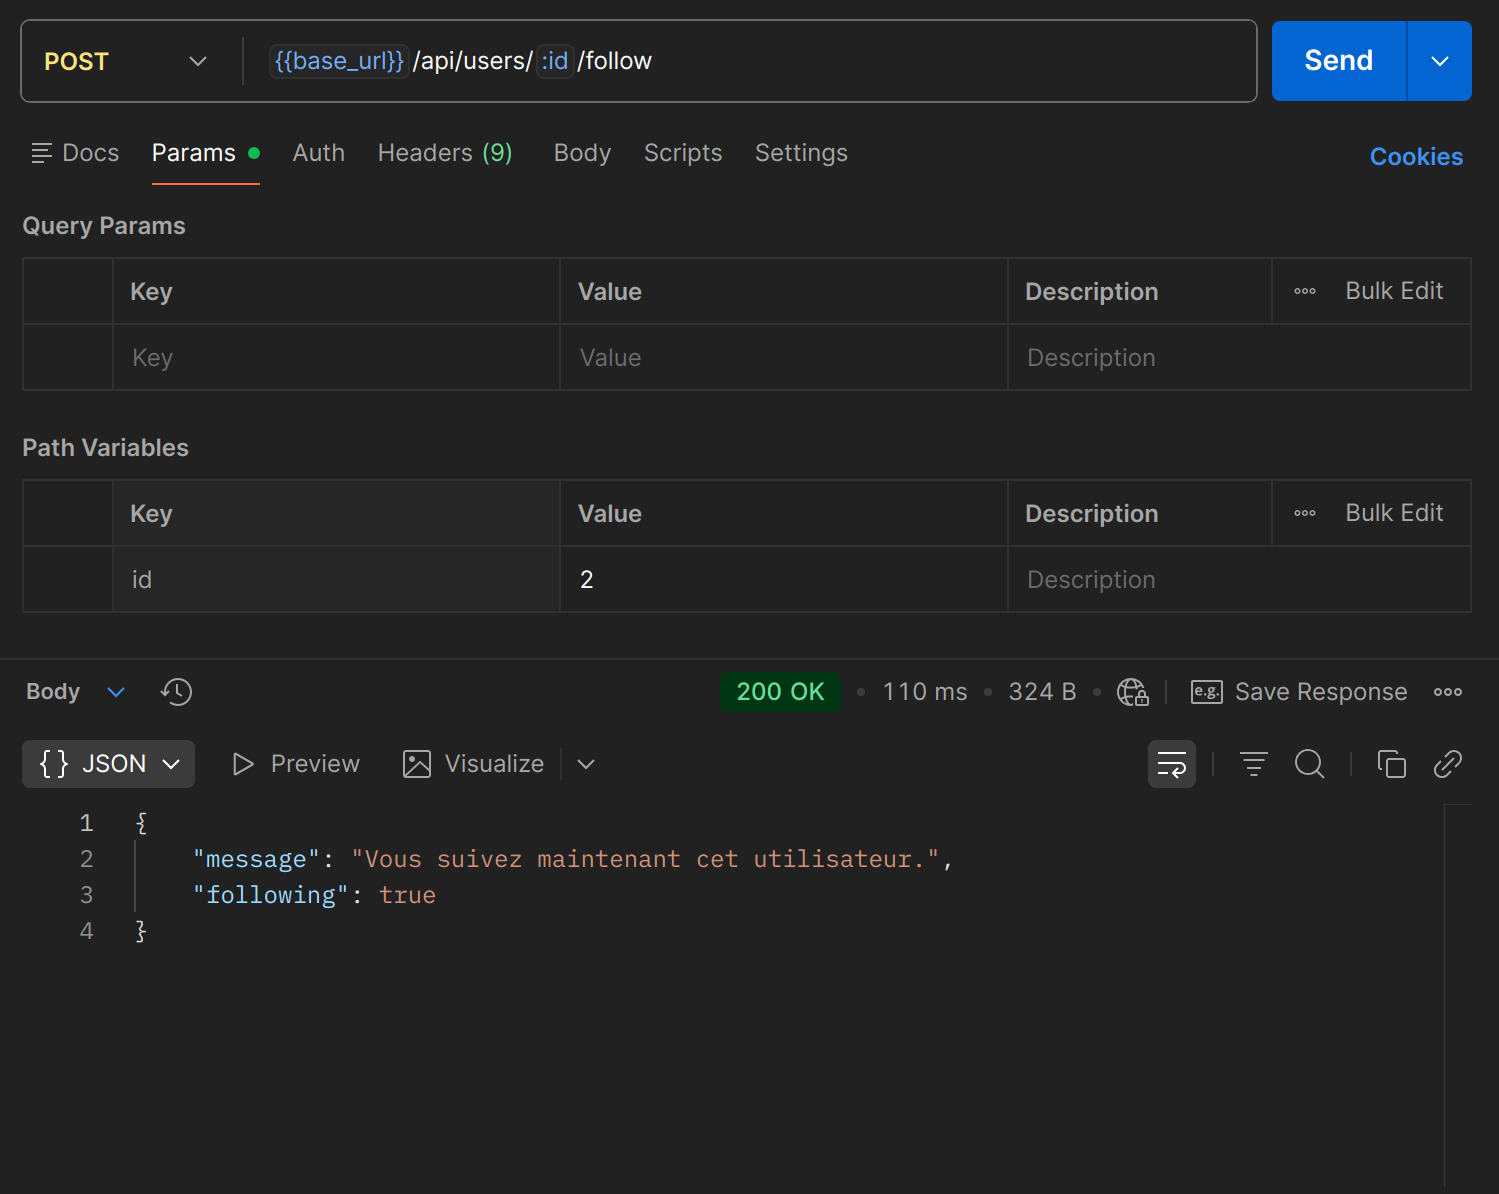Click the {{base_url}} variable in URL
The height and width of the screenshot is (1194, 1499).
click(x=339, y=61)
